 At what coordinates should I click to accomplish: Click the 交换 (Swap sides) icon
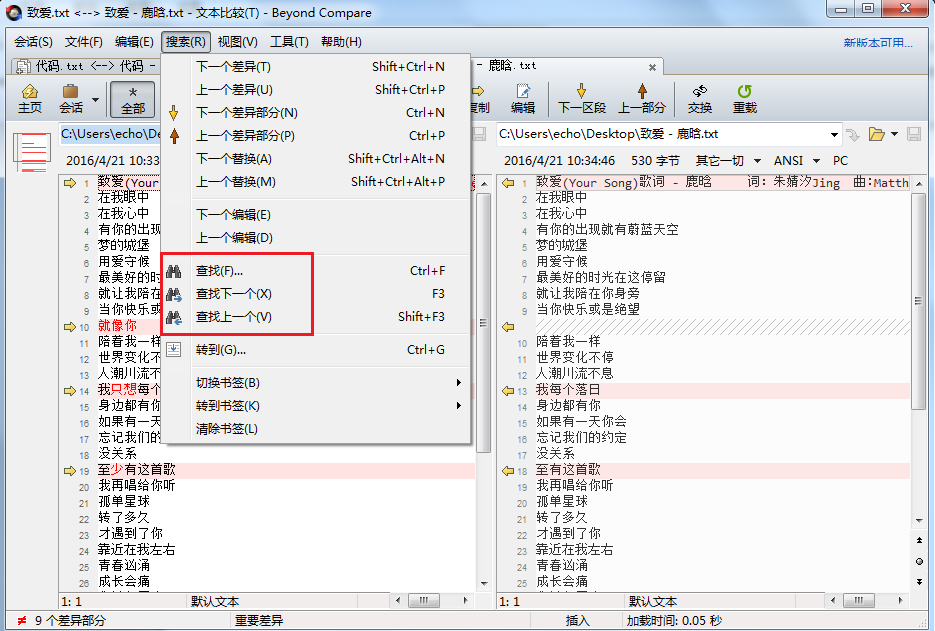click(700, 97)
